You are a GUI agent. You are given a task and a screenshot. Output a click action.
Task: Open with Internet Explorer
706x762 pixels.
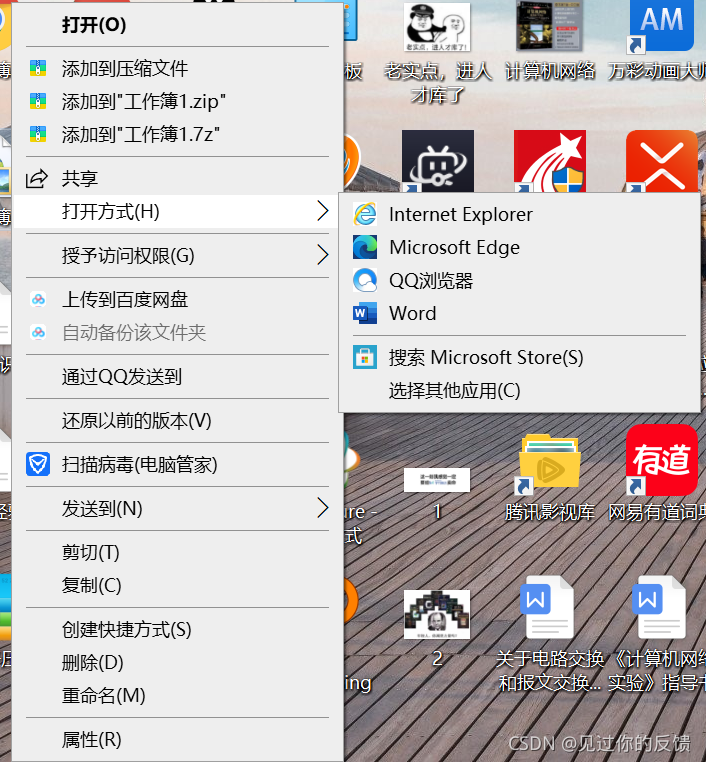point(519,214)
